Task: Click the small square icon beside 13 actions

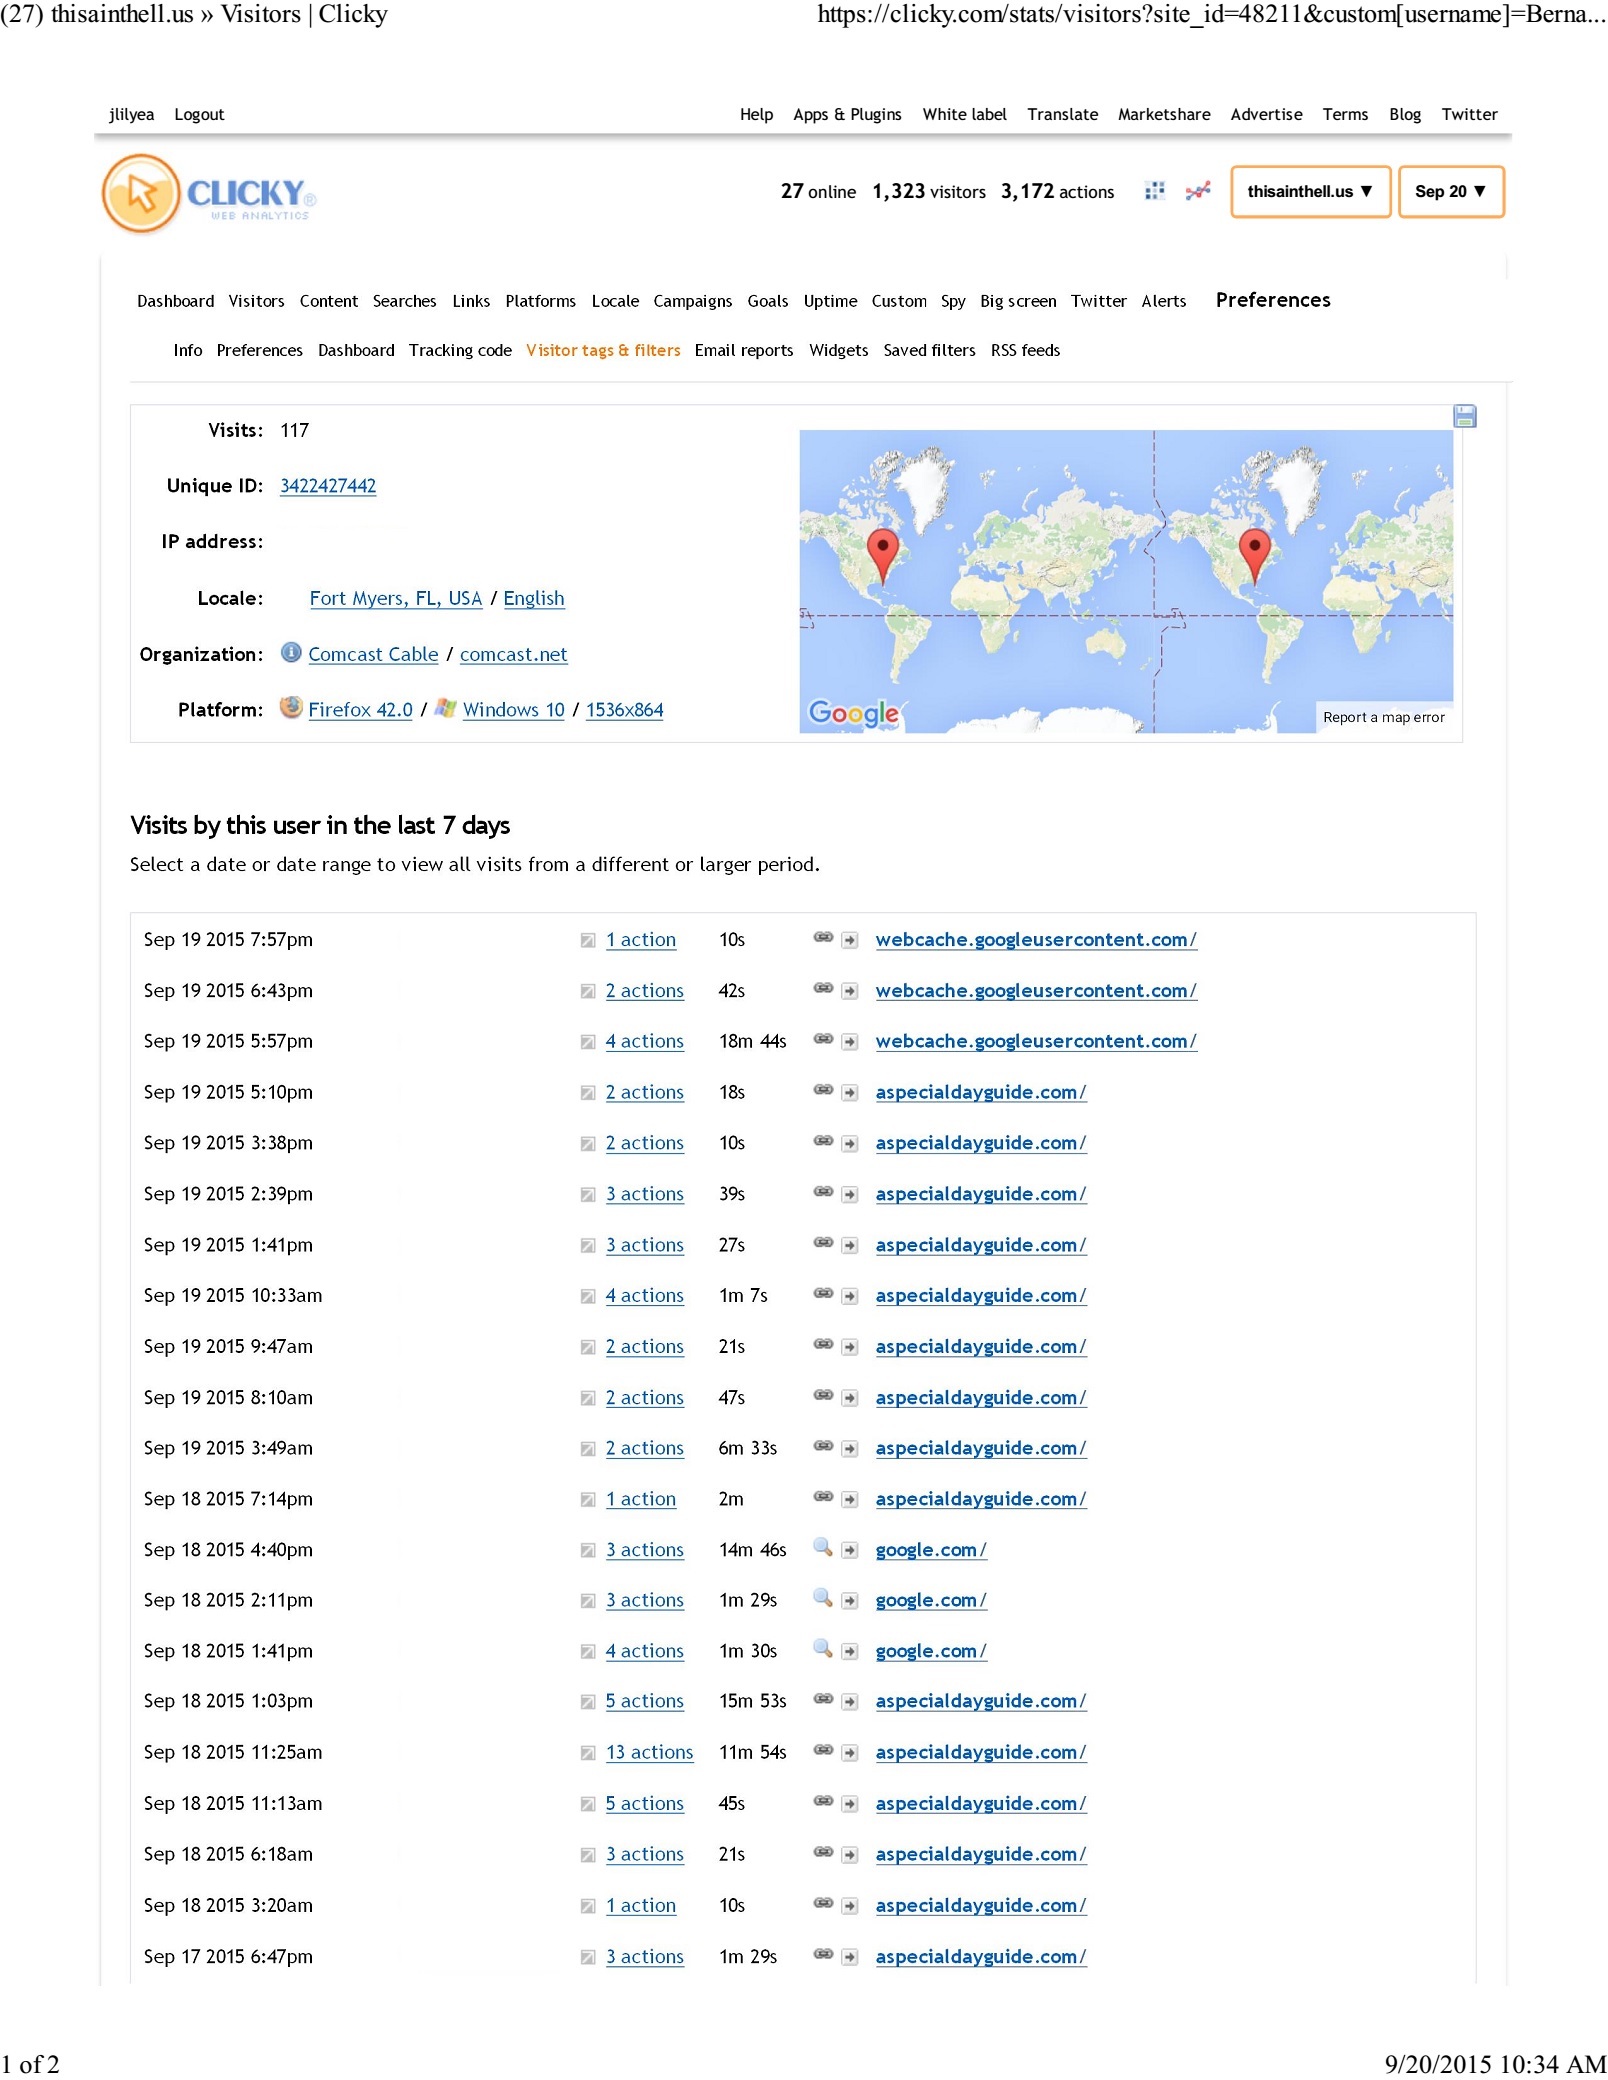Action: click(x=588, y=1753)
